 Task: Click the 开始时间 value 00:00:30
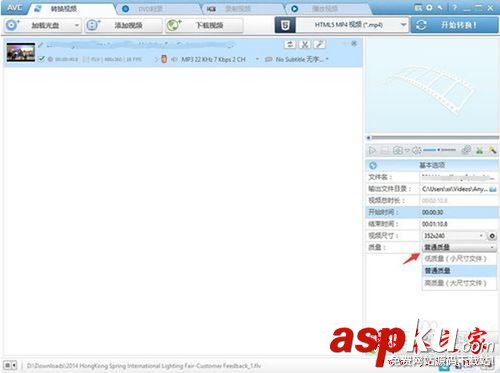click(432, 212)
